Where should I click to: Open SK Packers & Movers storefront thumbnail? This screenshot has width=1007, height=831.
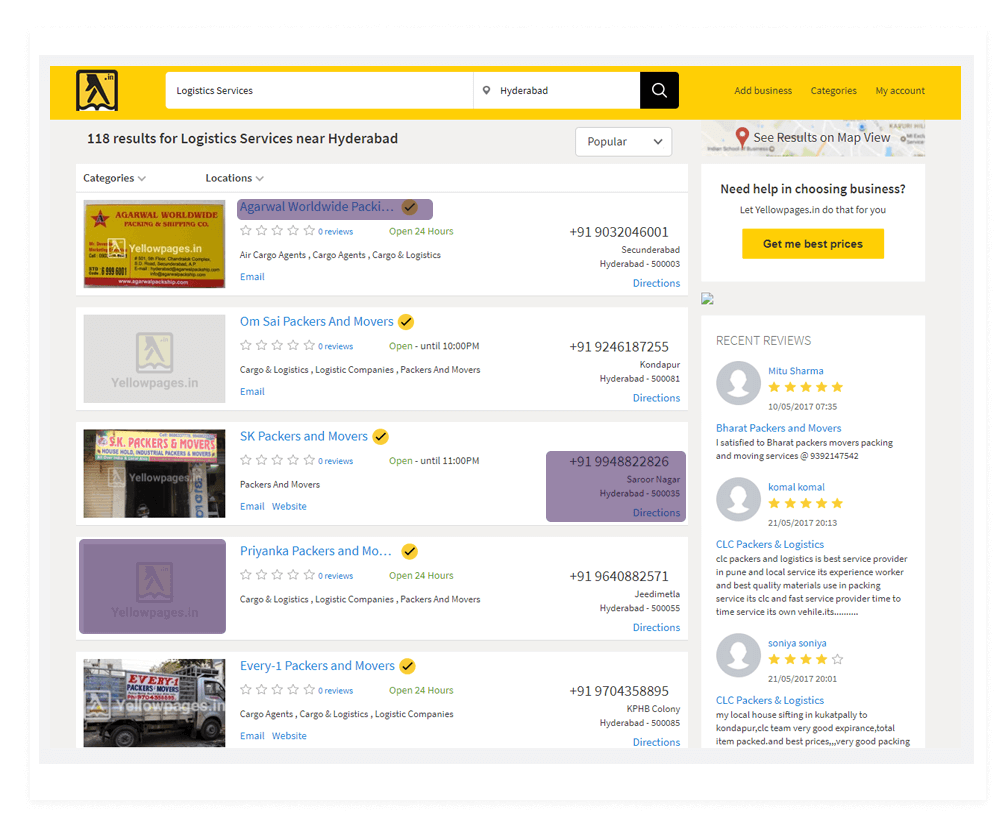tap(154, 474)
